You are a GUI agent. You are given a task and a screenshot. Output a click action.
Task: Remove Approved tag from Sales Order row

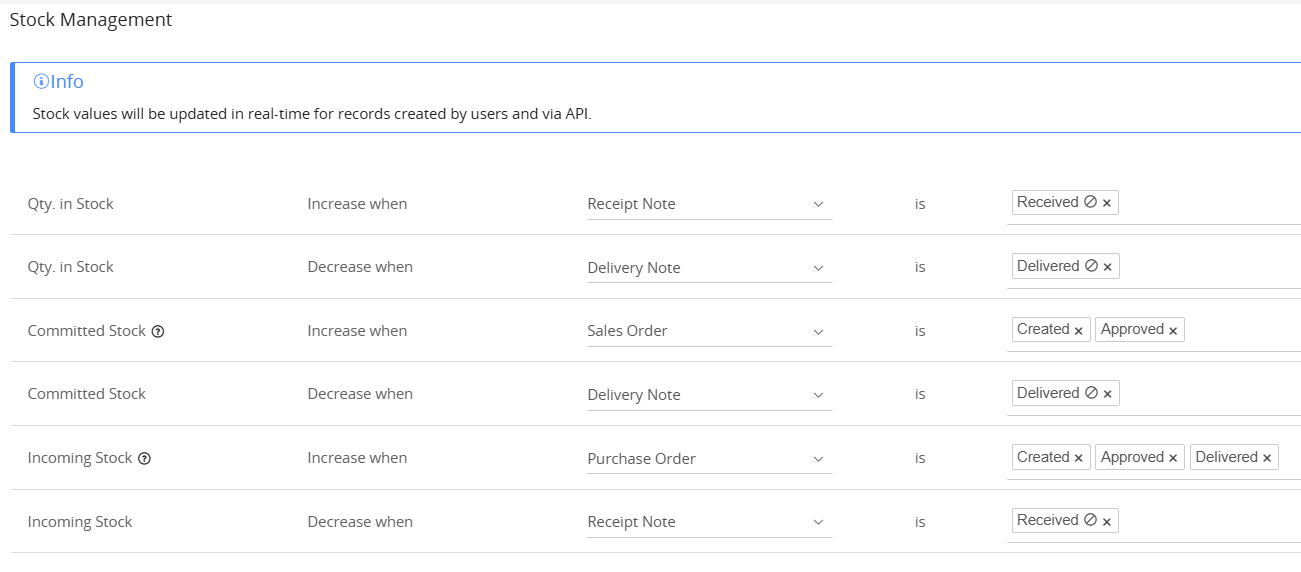tap(1173, 331)
